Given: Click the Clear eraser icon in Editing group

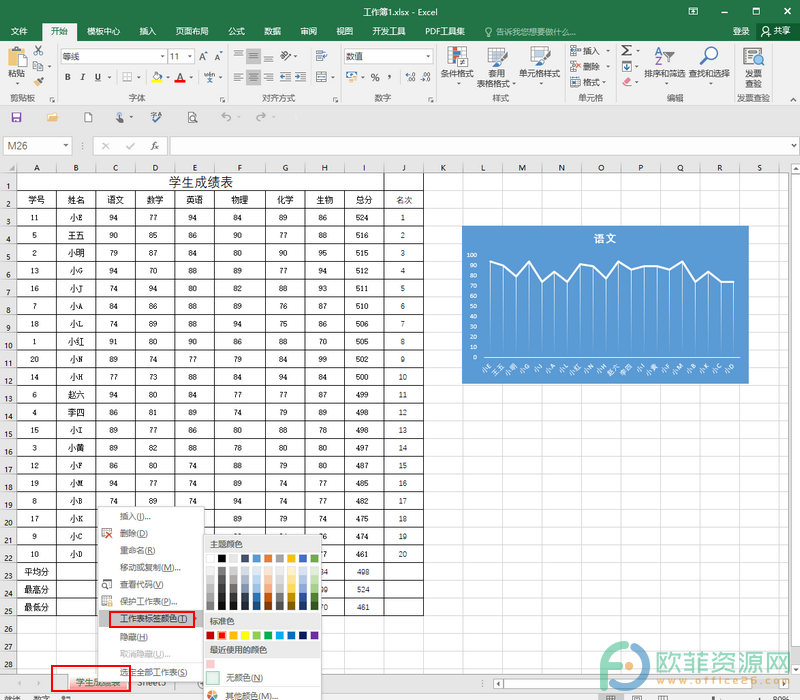Looking at the screenshot, I should [x=628, y=82].
